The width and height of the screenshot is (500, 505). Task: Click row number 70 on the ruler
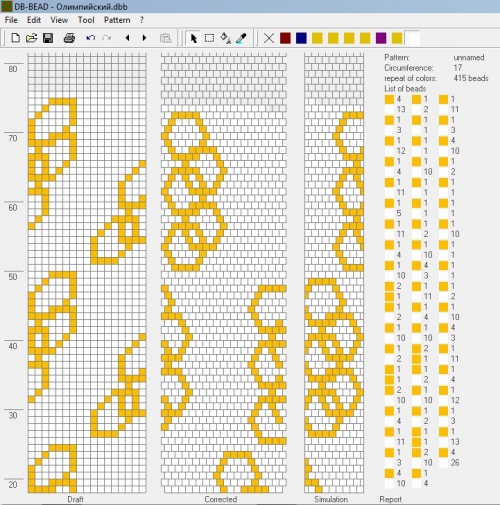[x=13, y=138]
